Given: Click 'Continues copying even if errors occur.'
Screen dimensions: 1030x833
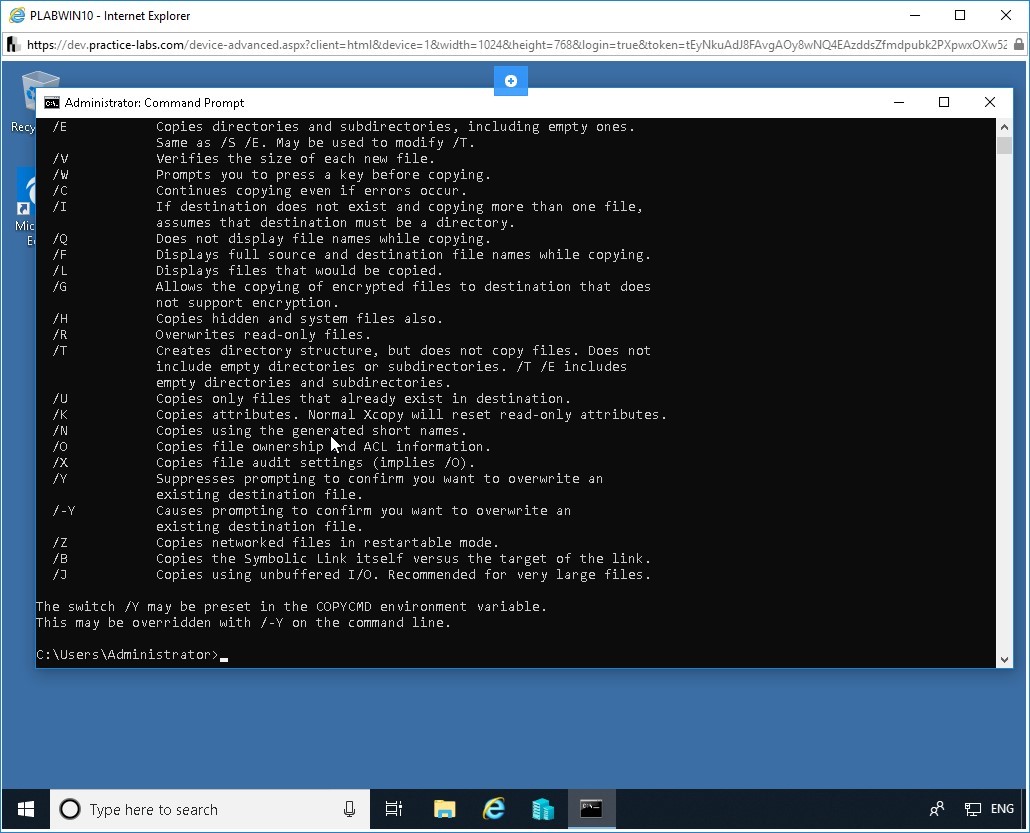Looking at the screenshot, I should 311,191.
